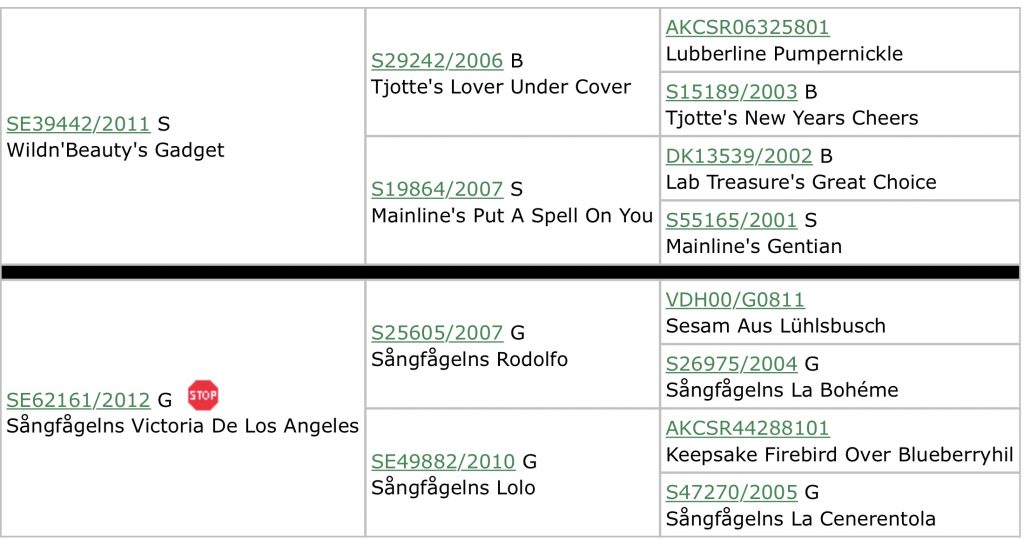The image size is (1024, 539).
Task: Open registration link SE62161/2012
Action: [78, 399]
